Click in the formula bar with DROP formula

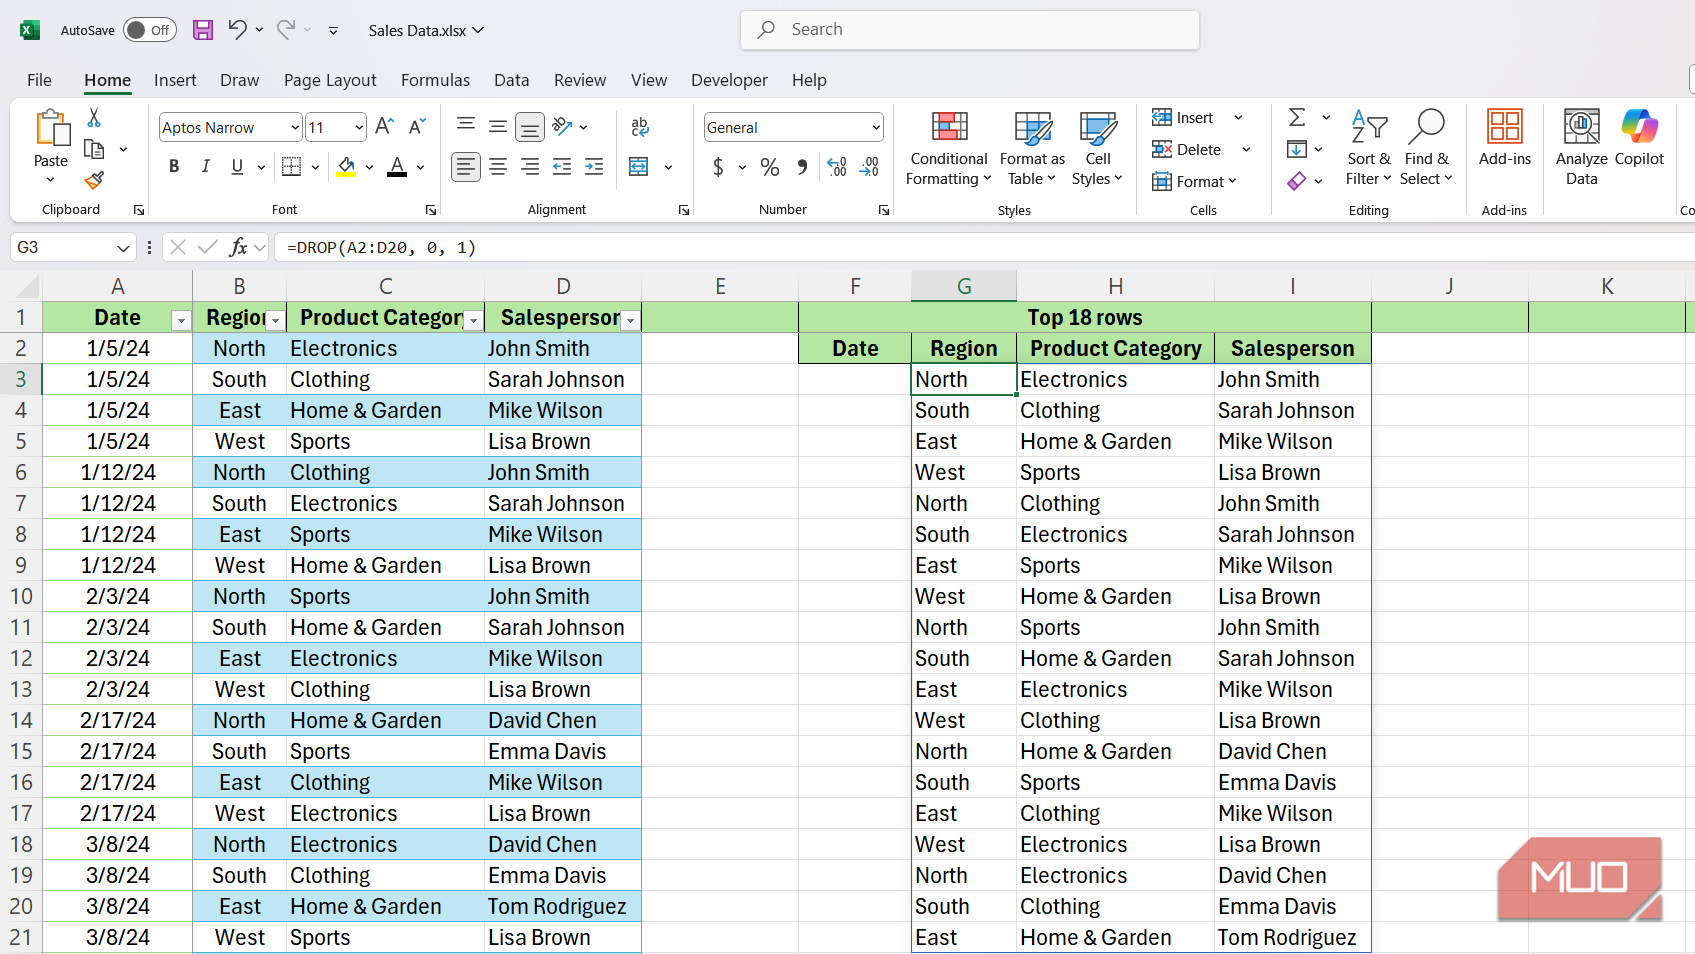(x=984, y=247)
